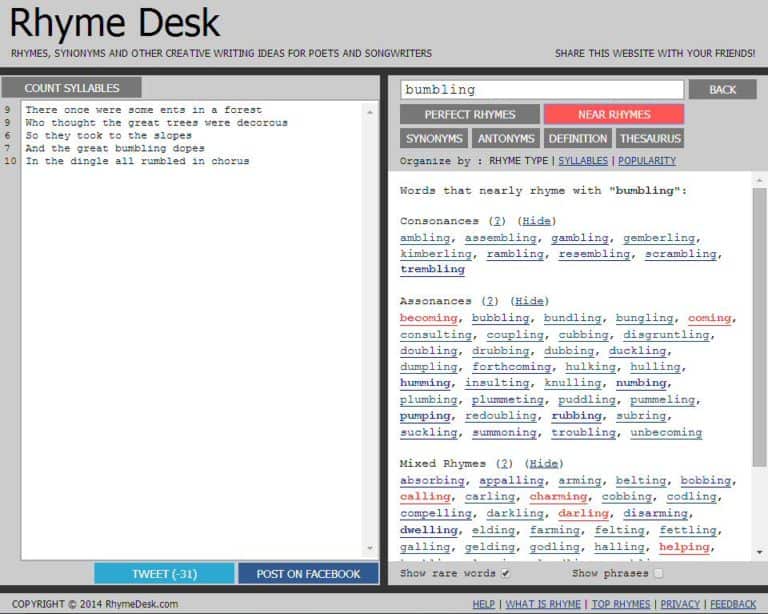This screenshot has width=768, height=614.
Task: Show Synonyms for the word
Action: click(434, 138)
